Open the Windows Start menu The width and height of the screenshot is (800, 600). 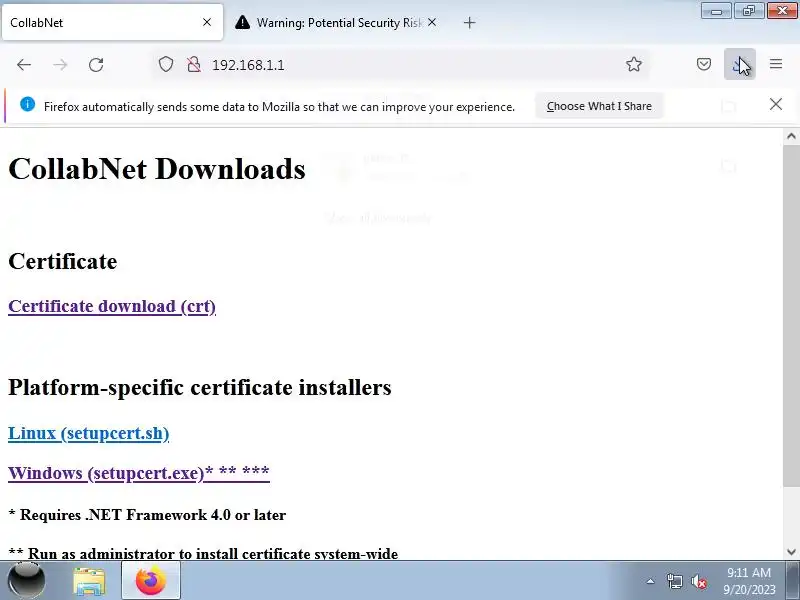point(26,581)
